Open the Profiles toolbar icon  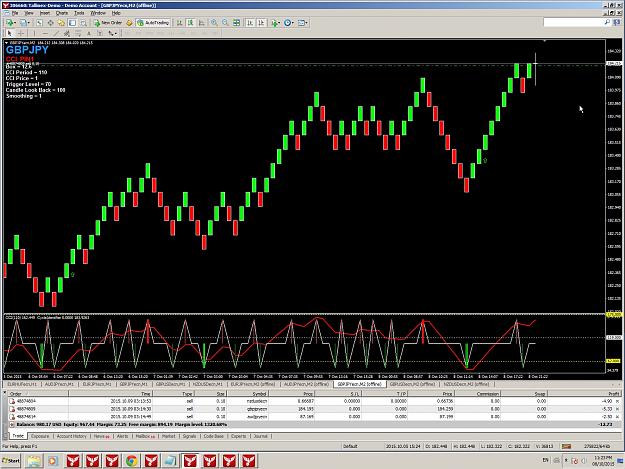coord(23,23)
